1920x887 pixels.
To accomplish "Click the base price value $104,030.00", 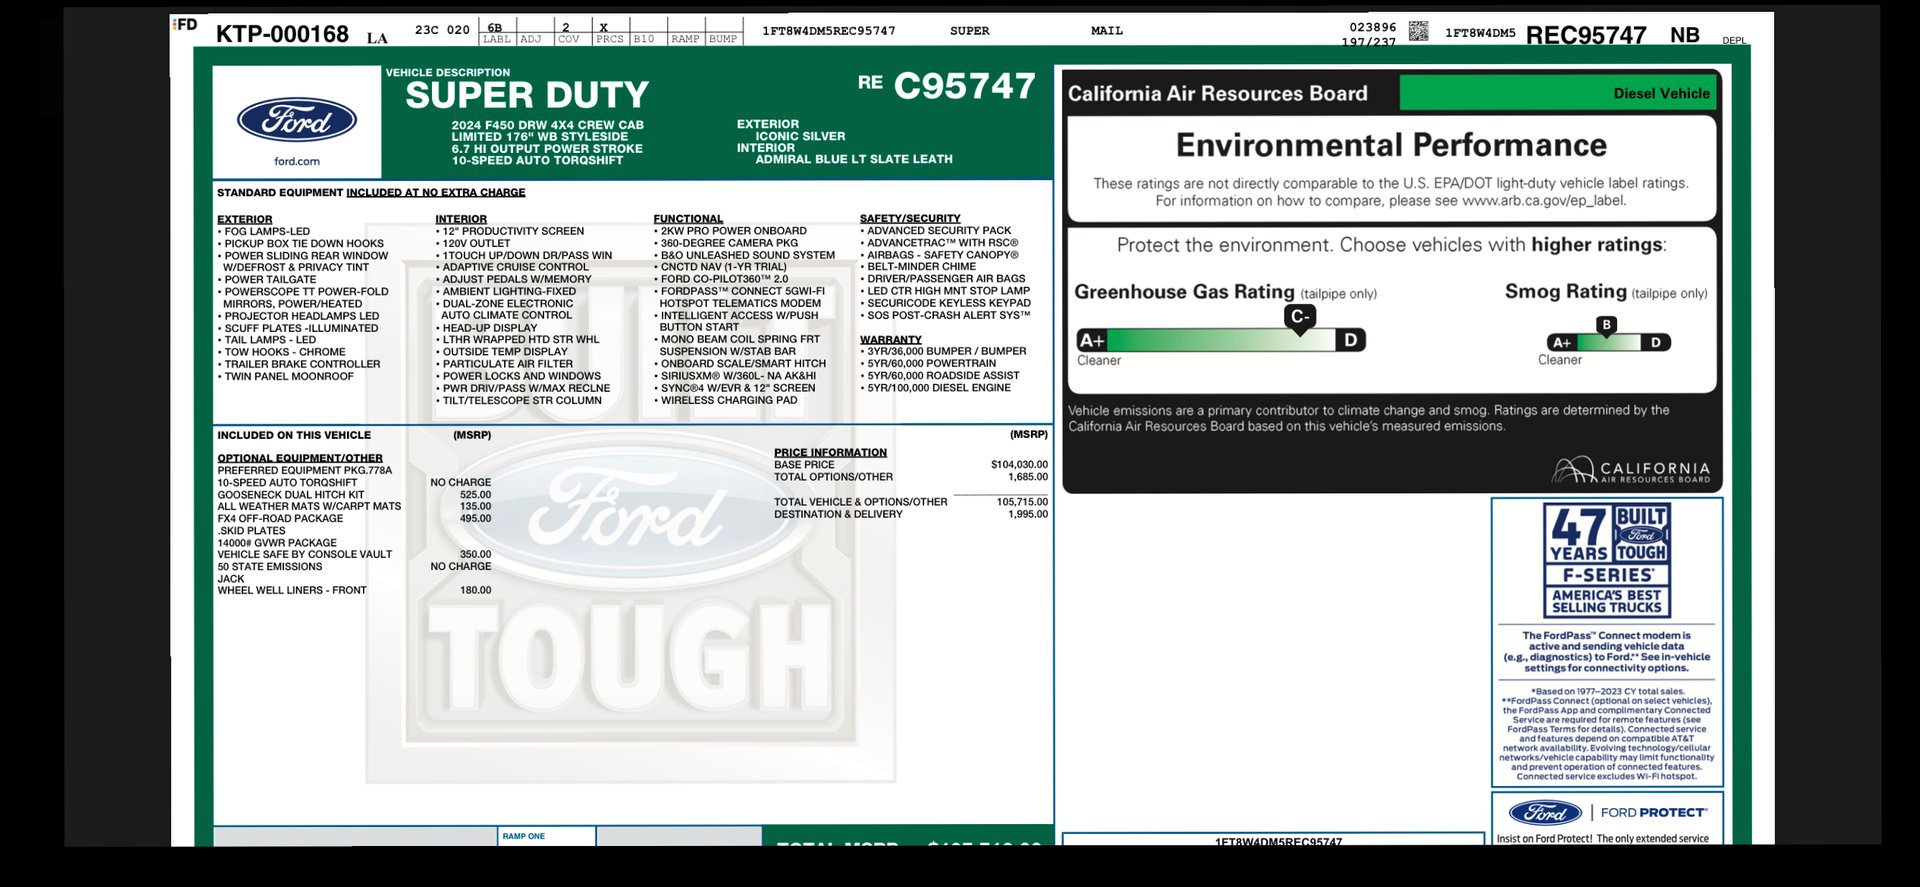I will (x=1019, y=465).
